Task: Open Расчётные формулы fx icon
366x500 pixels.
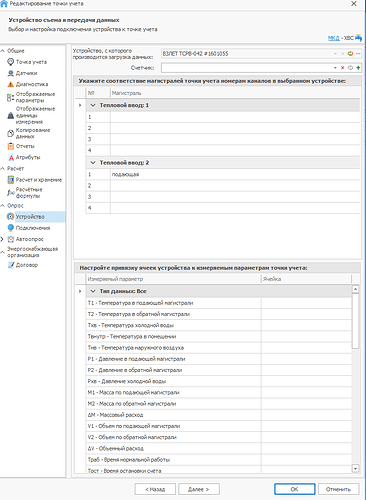Action: click(11, 193)
